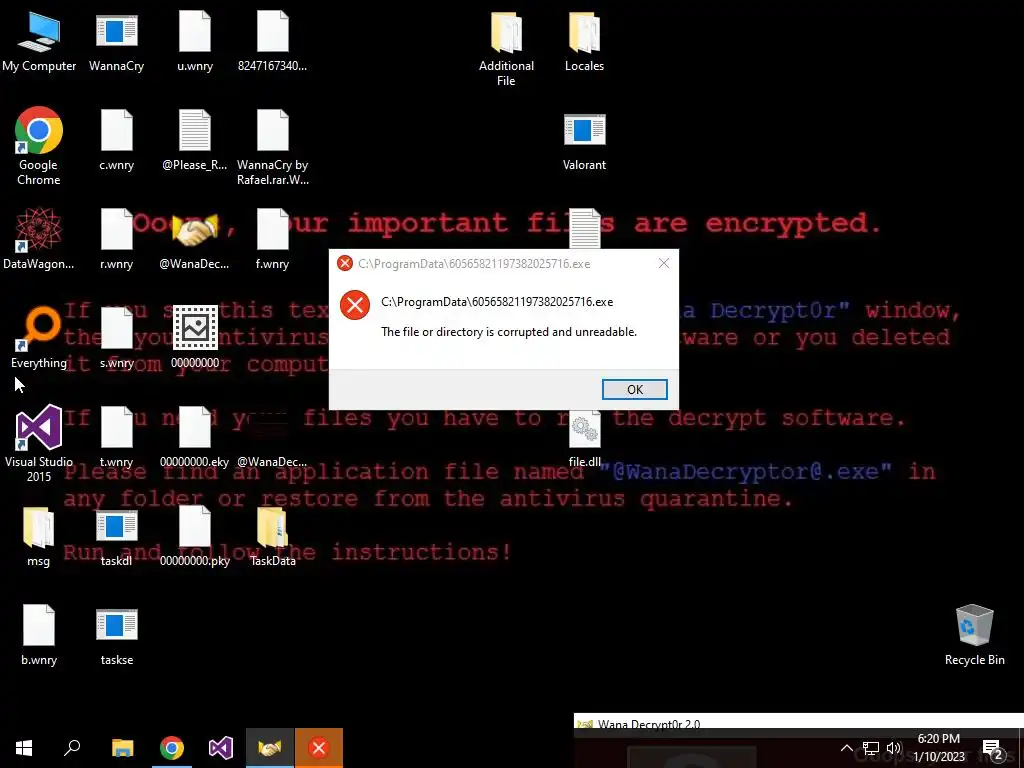Select the 00000000.eky file icon

[195, 438]
